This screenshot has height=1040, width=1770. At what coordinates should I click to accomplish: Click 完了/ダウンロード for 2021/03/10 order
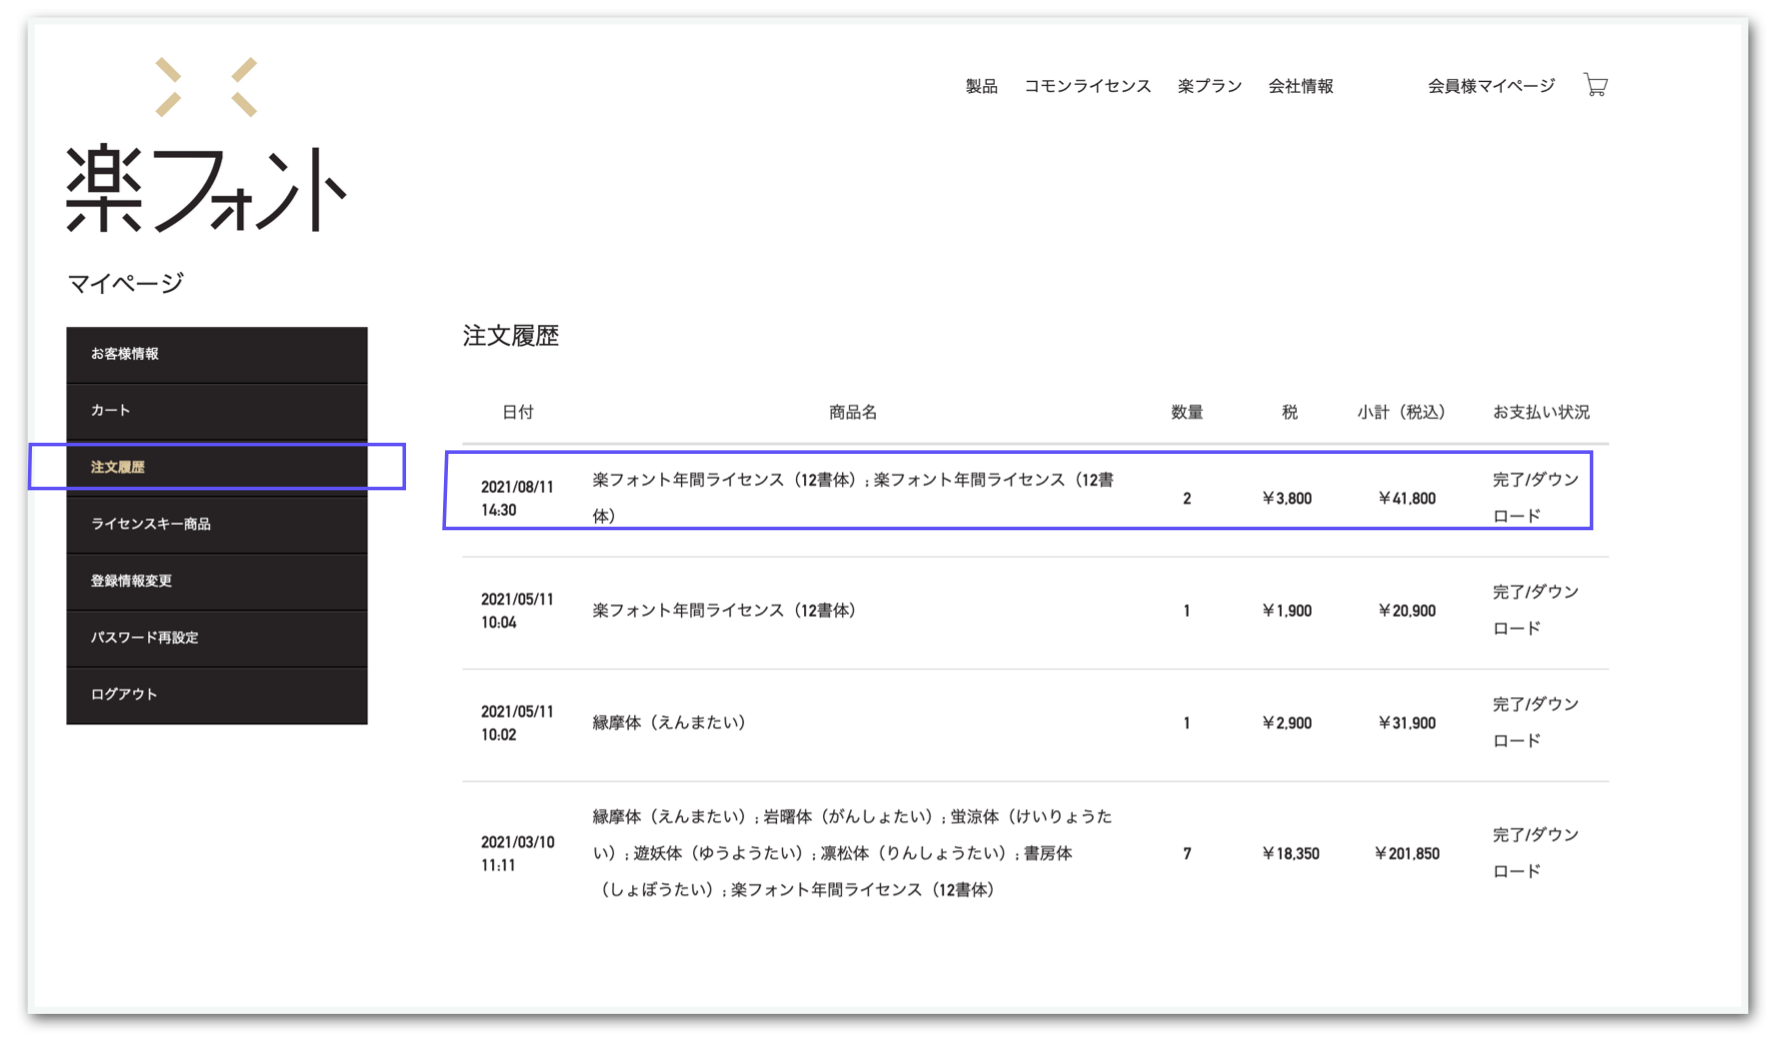(x=1534, y=853)
